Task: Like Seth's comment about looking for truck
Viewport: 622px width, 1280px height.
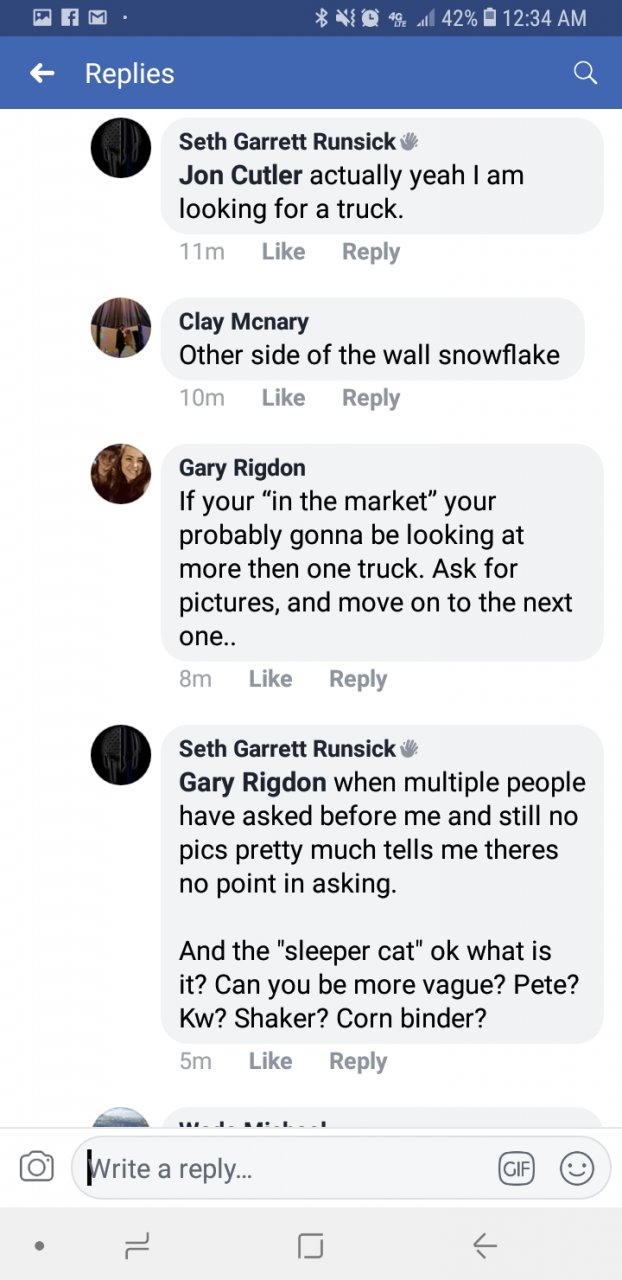Action: [x=283, y=252]
